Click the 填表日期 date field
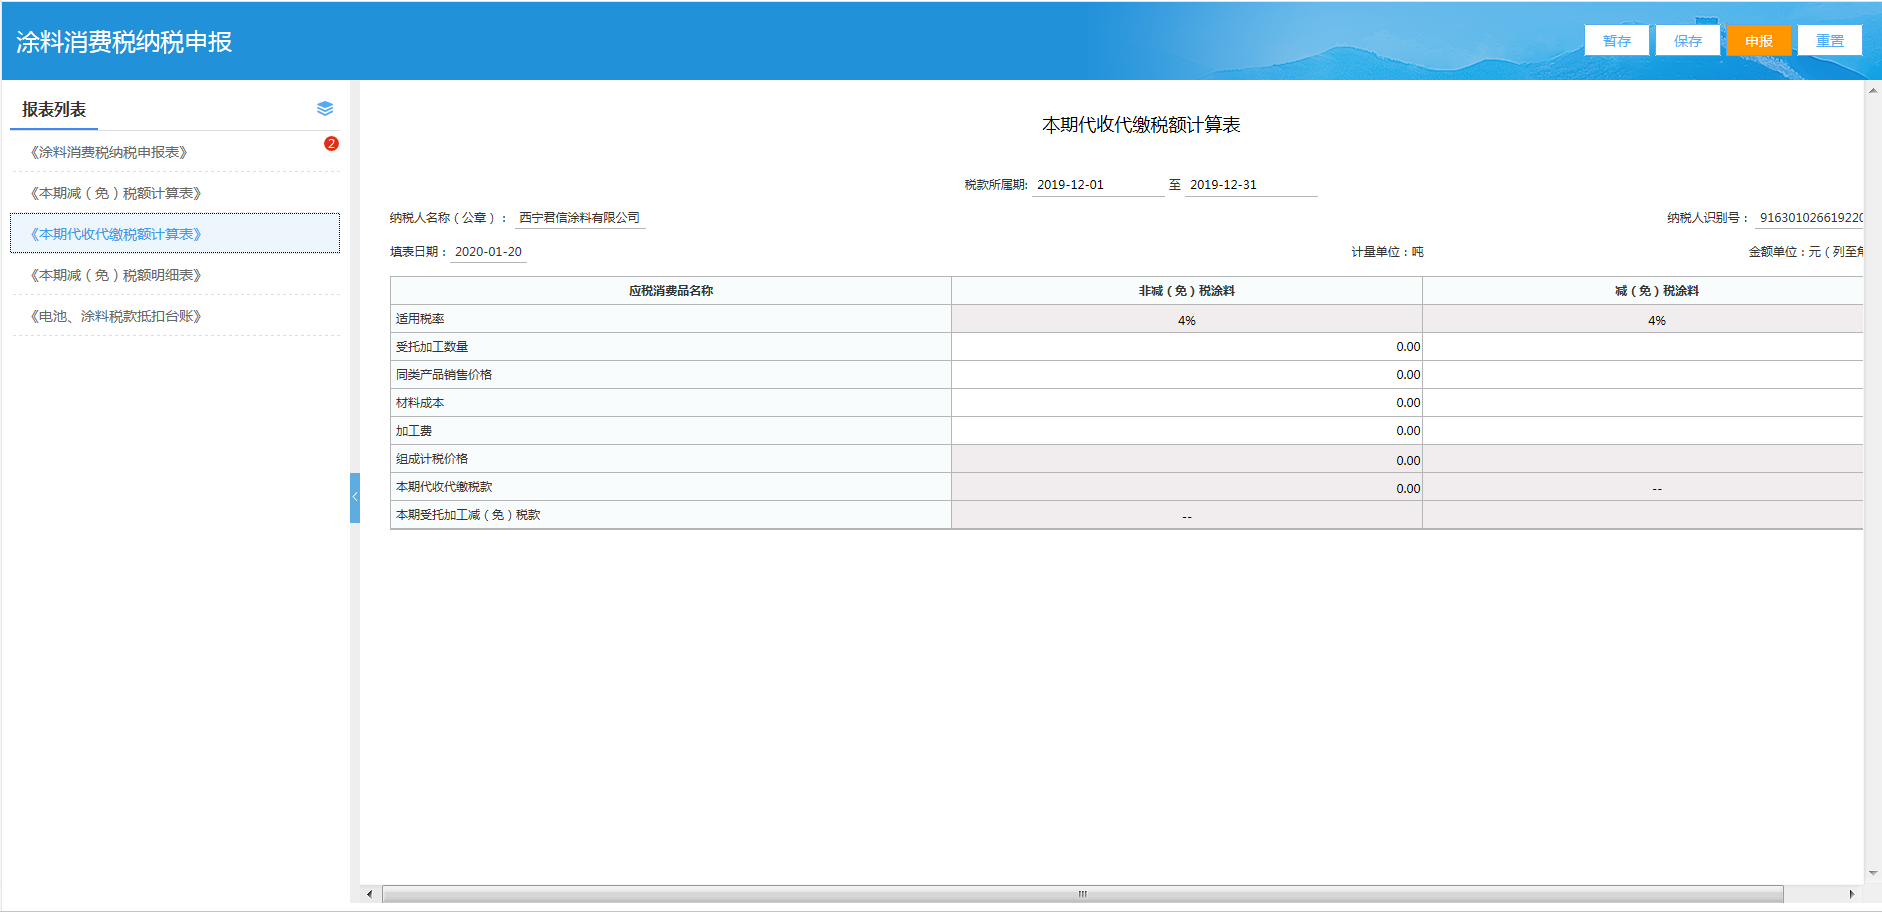 488,252
